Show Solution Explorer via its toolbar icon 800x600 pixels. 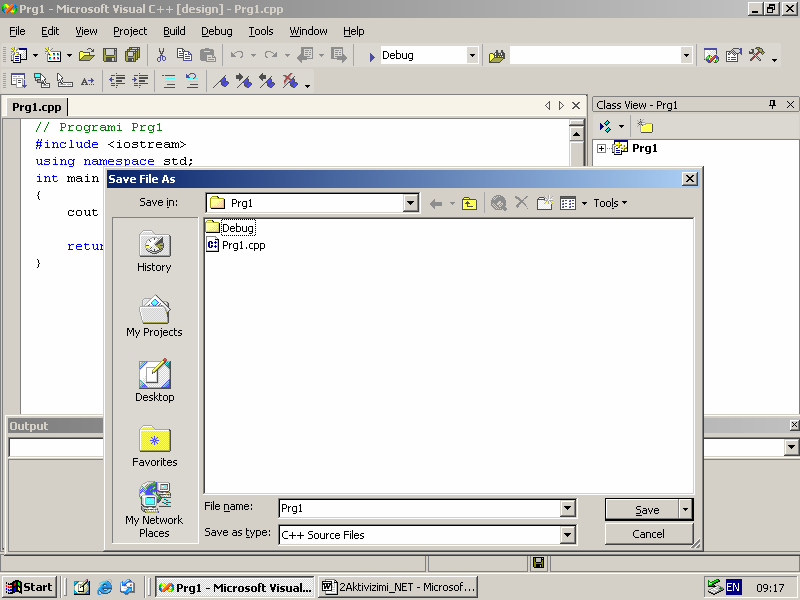[x=711, y=55]
